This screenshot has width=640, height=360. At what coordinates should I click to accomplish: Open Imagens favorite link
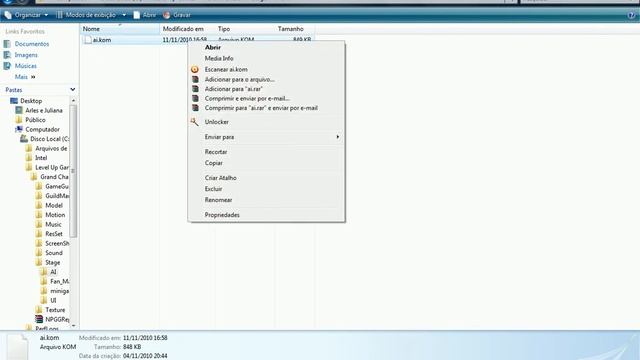[26, 55]
